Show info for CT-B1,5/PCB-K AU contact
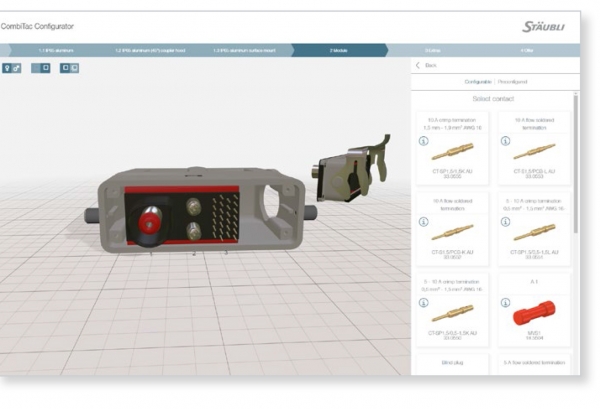 coord(421,221)
